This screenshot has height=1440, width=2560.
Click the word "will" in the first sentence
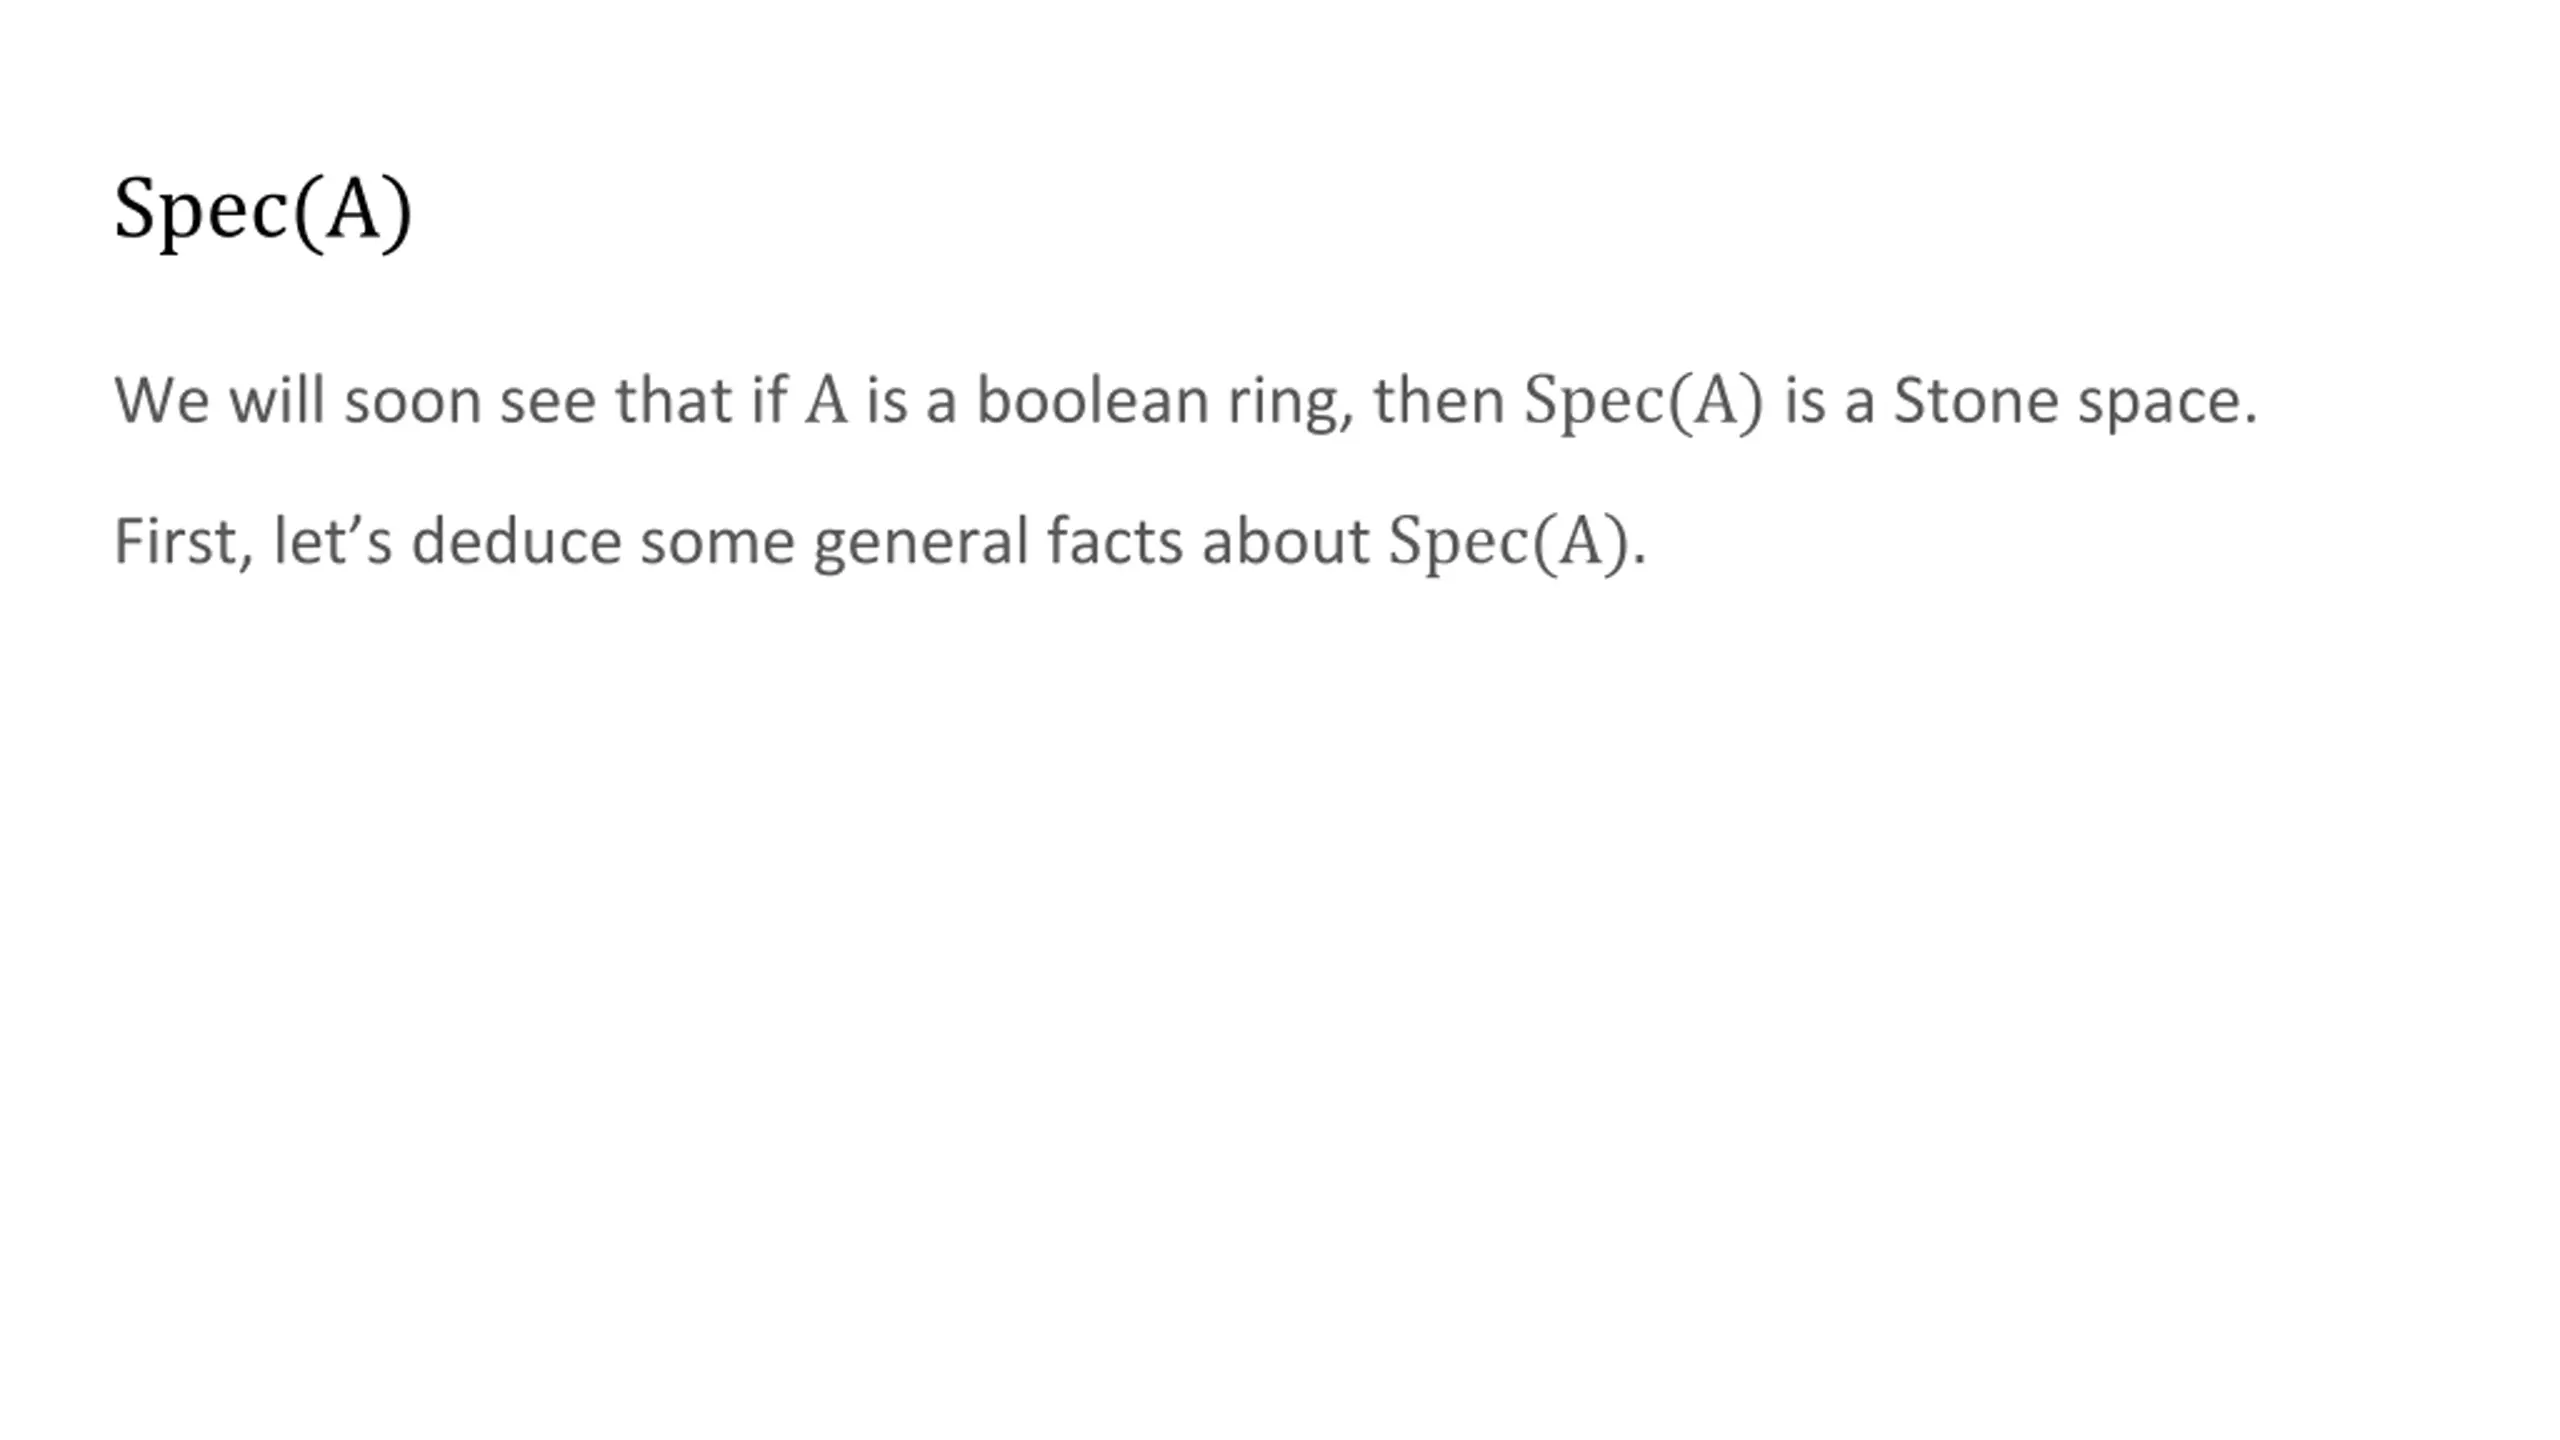point(277,400)
